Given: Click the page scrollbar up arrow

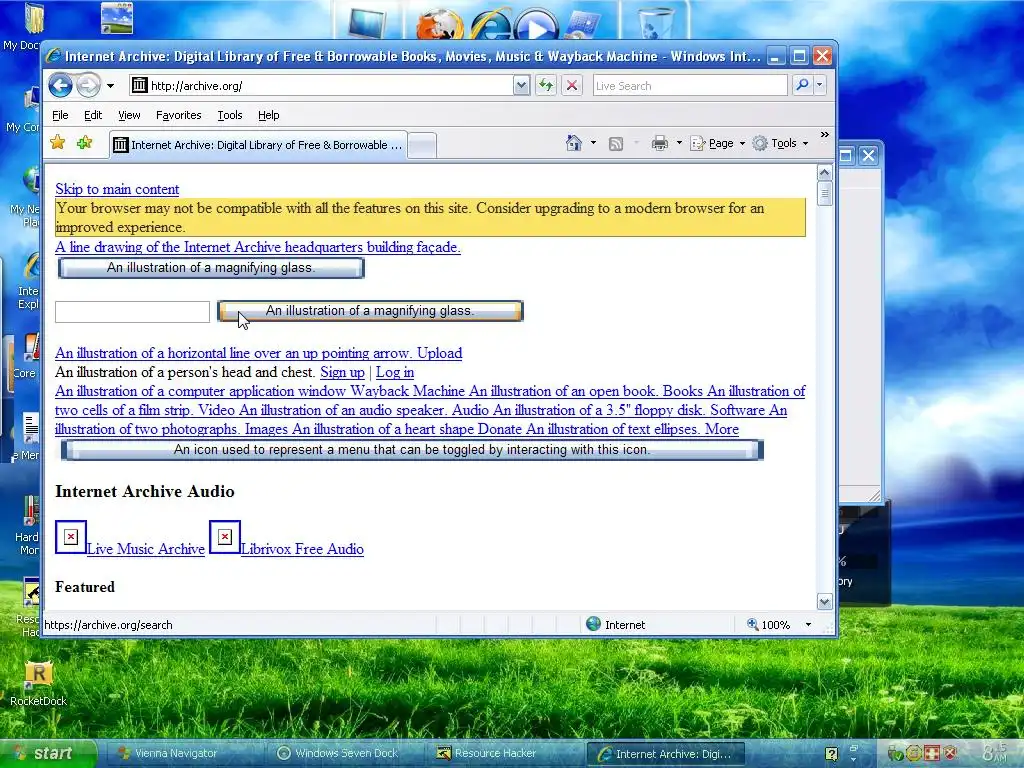Looking at the screenshot, I should tap(824, 173).
